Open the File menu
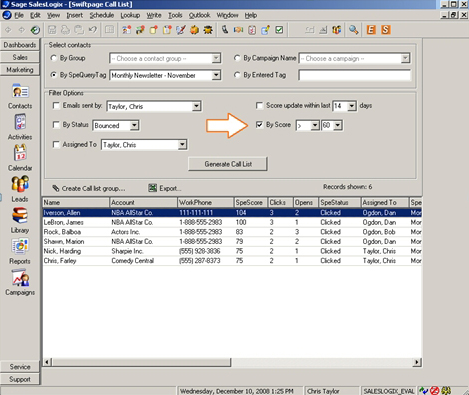Screen dimensions: 469x395 tap(19, 15)
